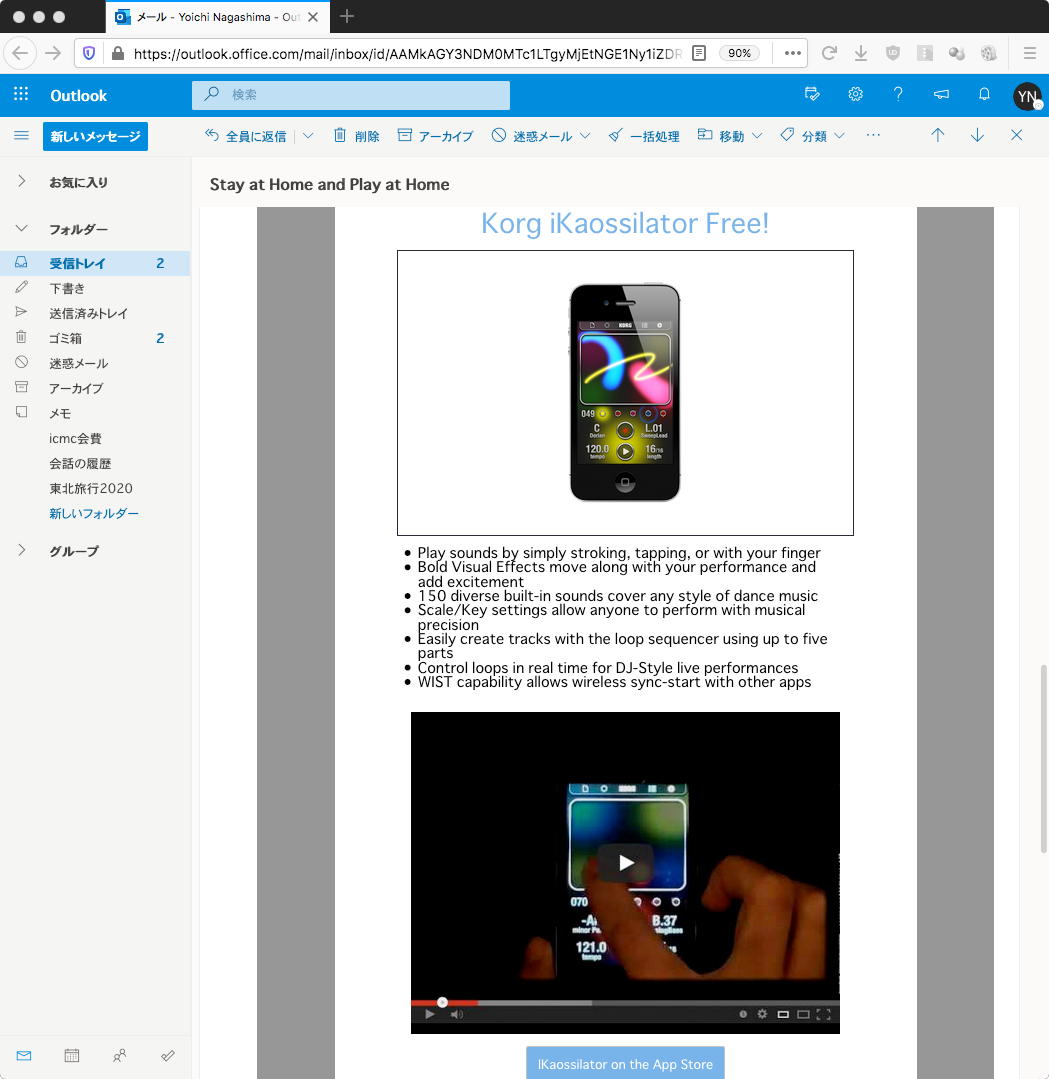This screenshot has width=1049, height=1079.
Task: Open the Firefox hamburger menu
Action: pyautogui.click(x=1030, y=53)
